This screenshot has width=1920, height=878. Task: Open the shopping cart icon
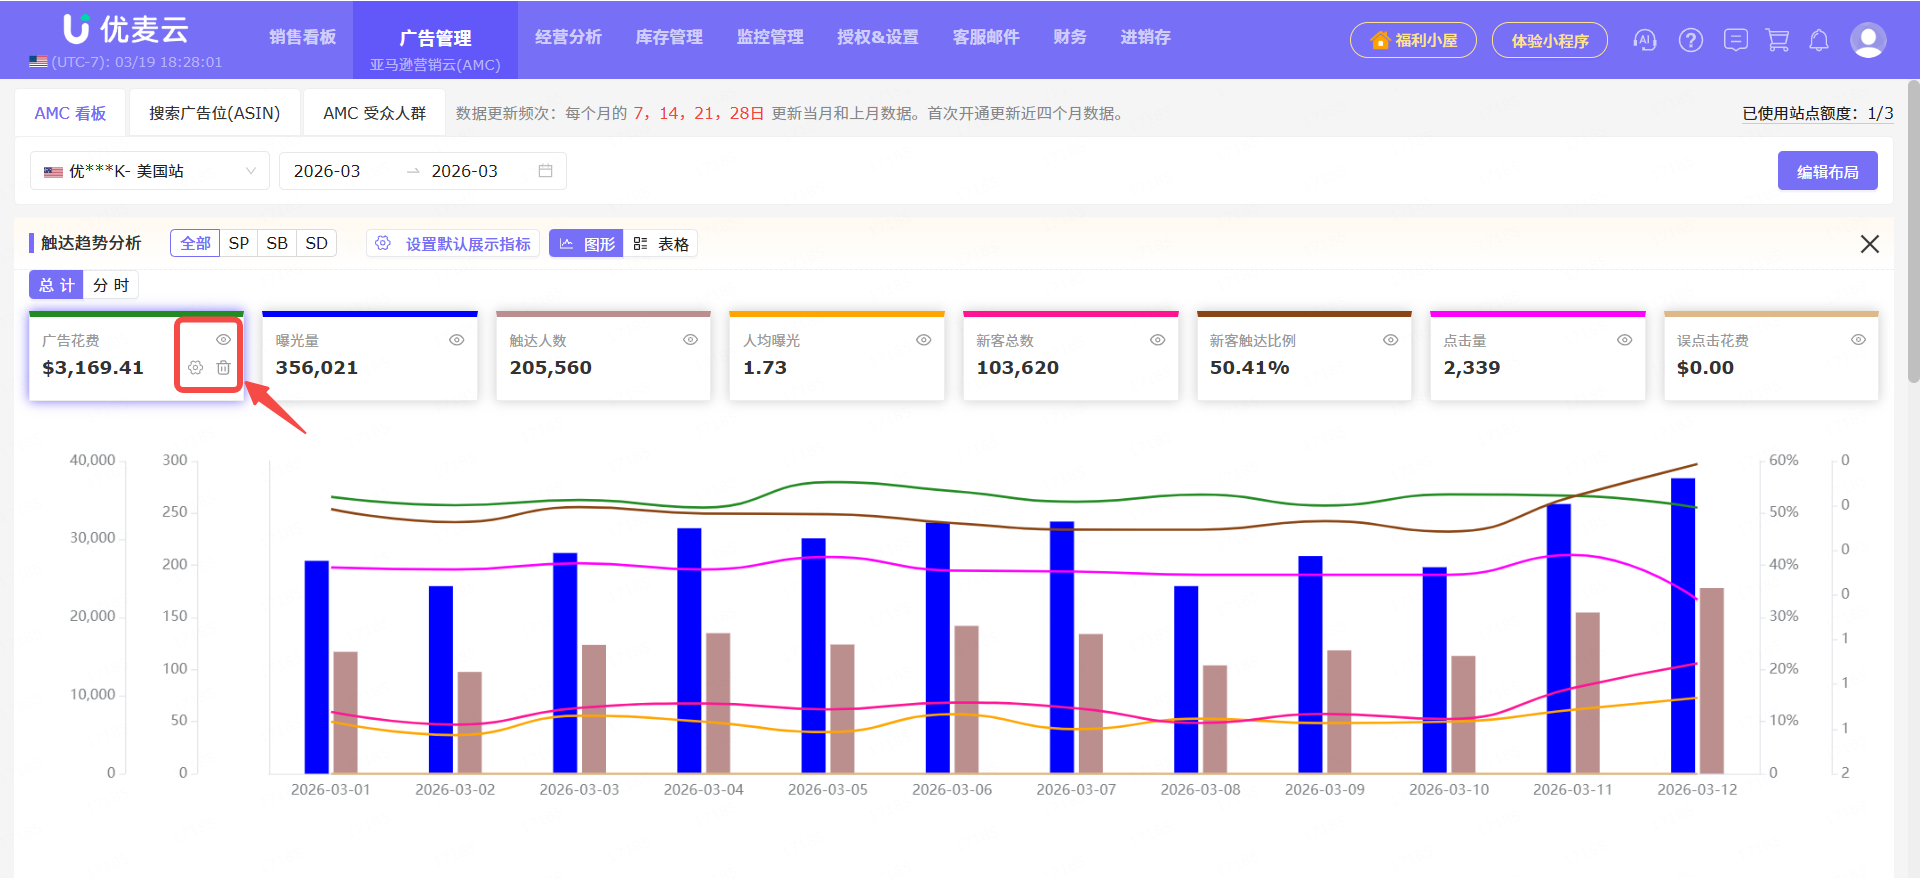coord(1777,40)
